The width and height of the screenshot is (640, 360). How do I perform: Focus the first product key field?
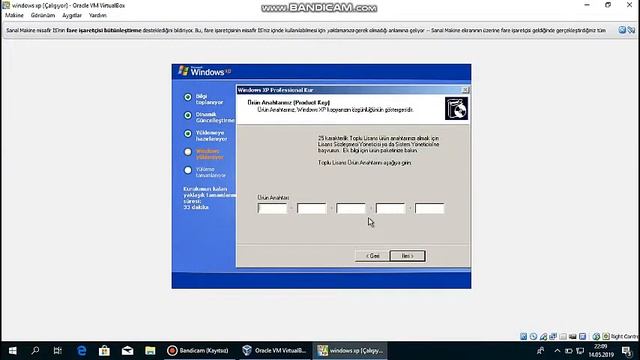pos(272,208)
